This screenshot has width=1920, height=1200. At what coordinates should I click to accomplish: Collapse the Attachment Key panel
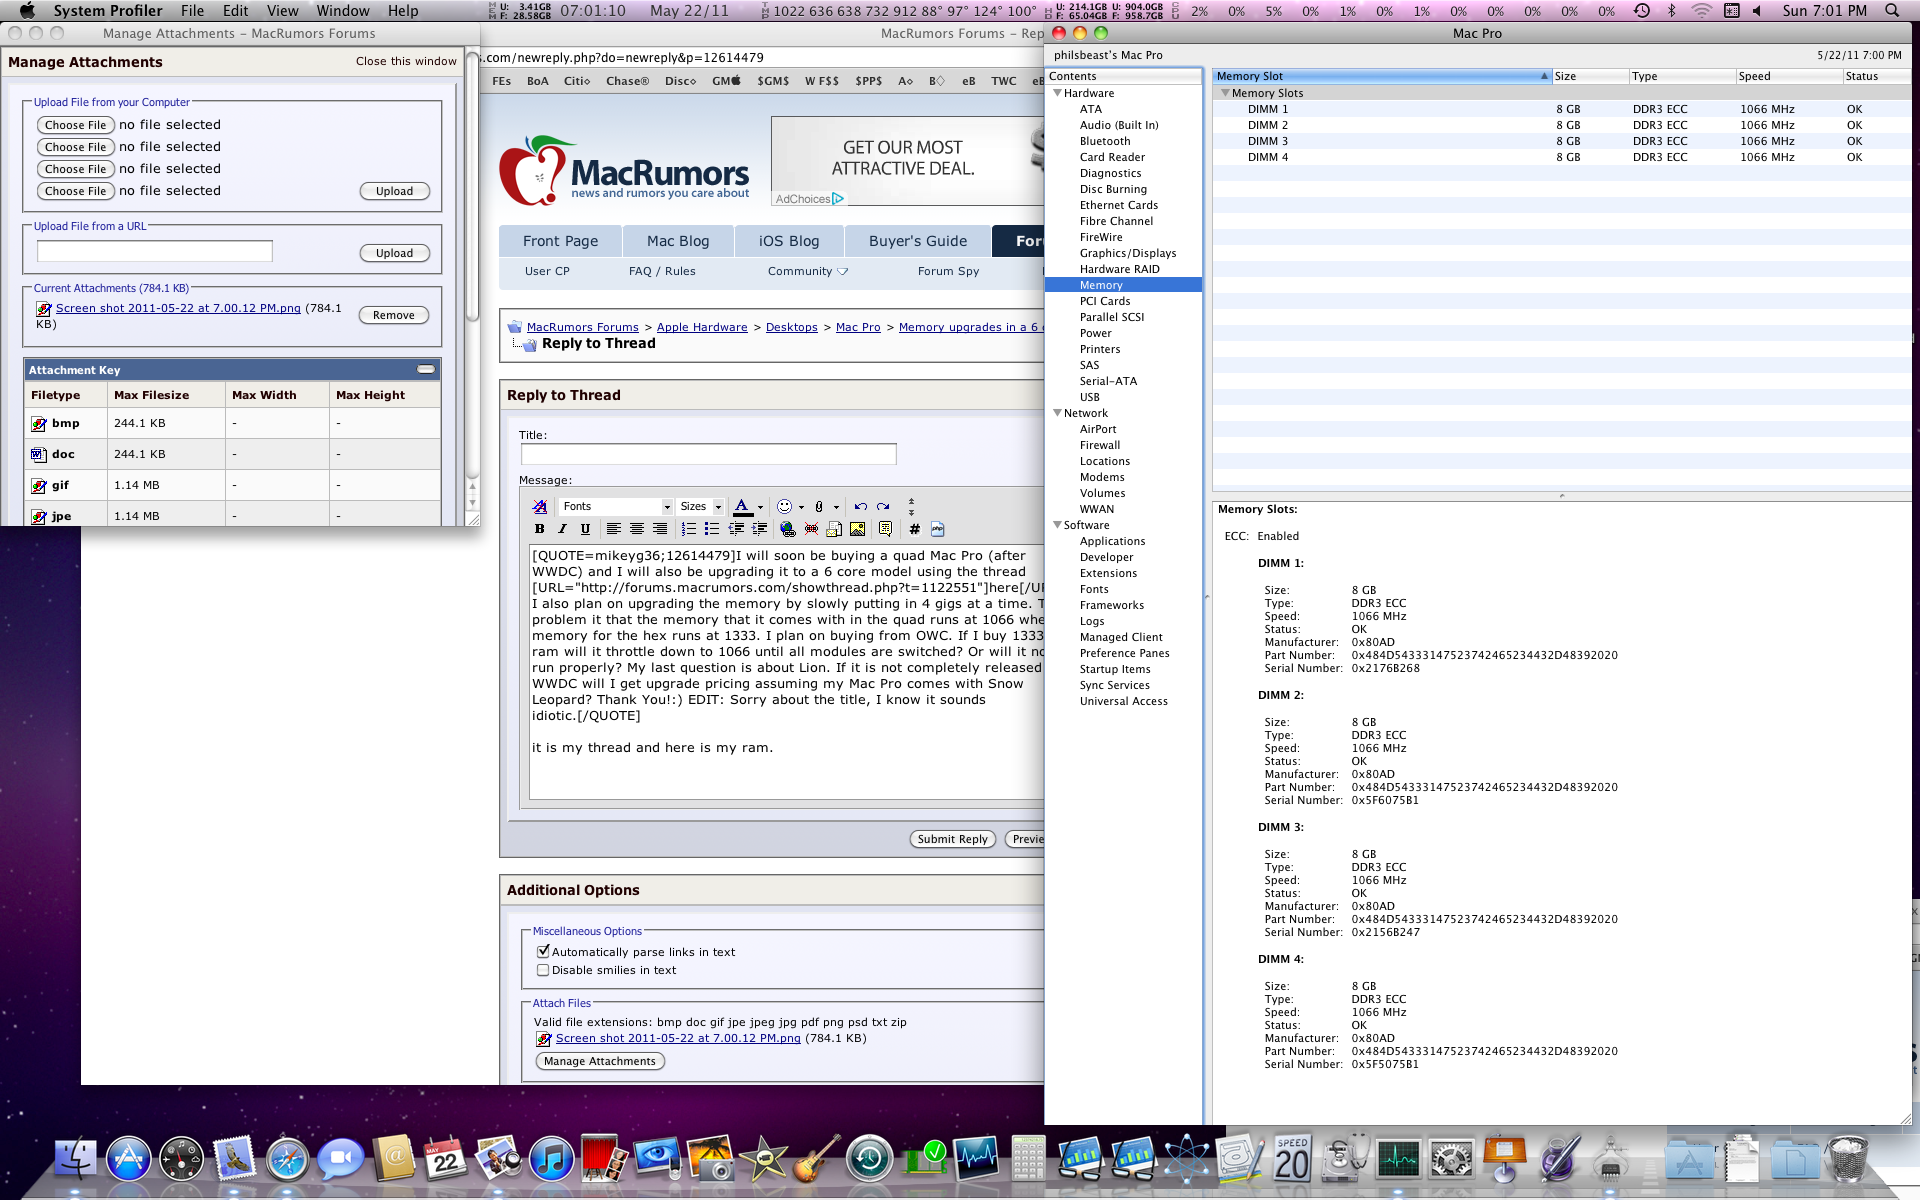[426, 369]
